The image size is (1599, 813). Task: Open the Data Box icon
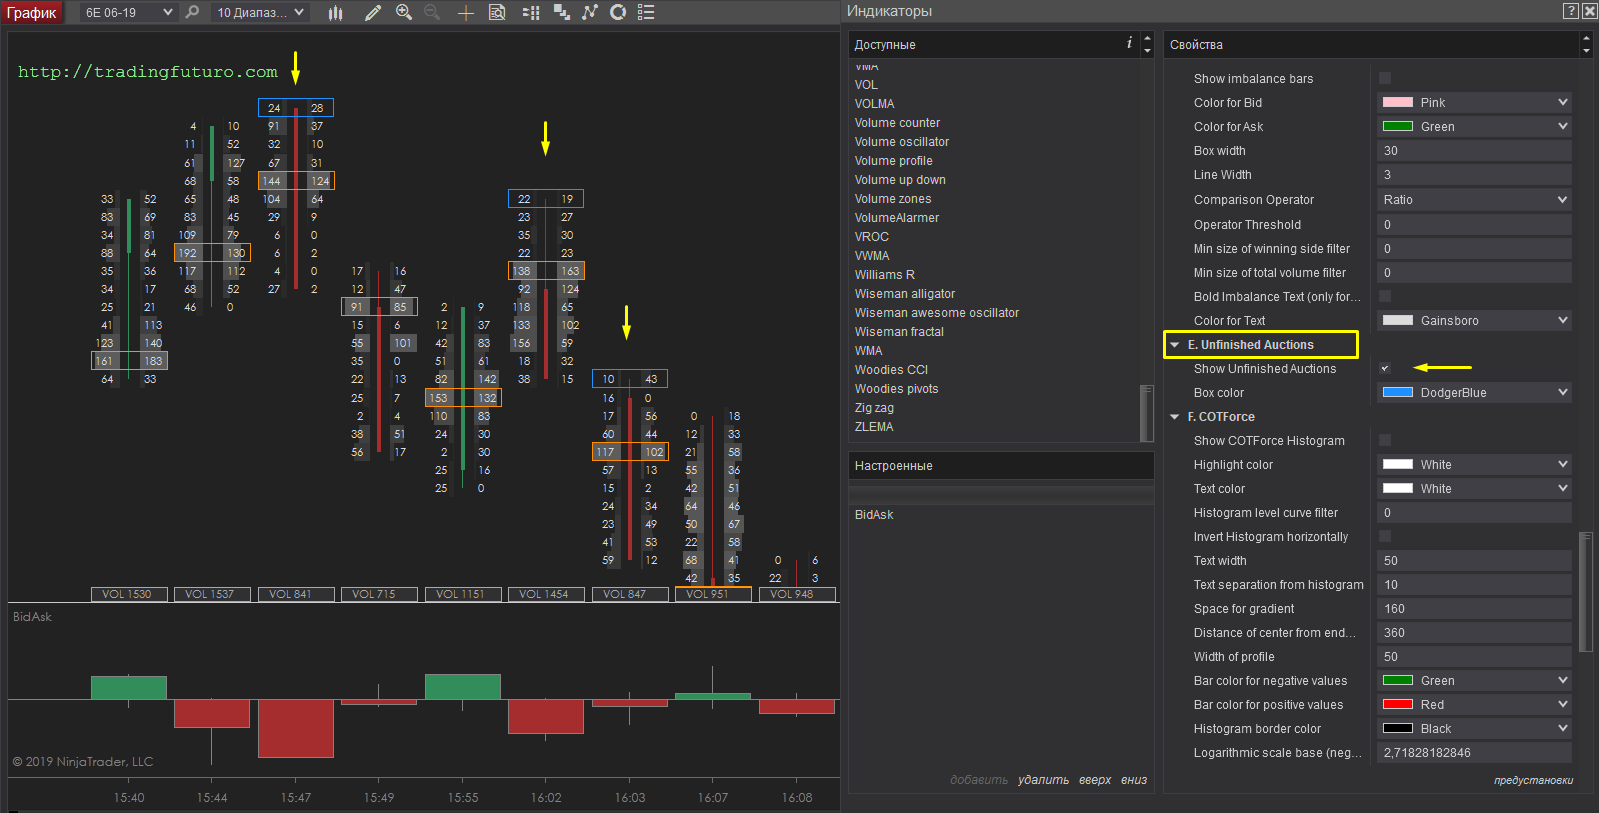(497, 13)
